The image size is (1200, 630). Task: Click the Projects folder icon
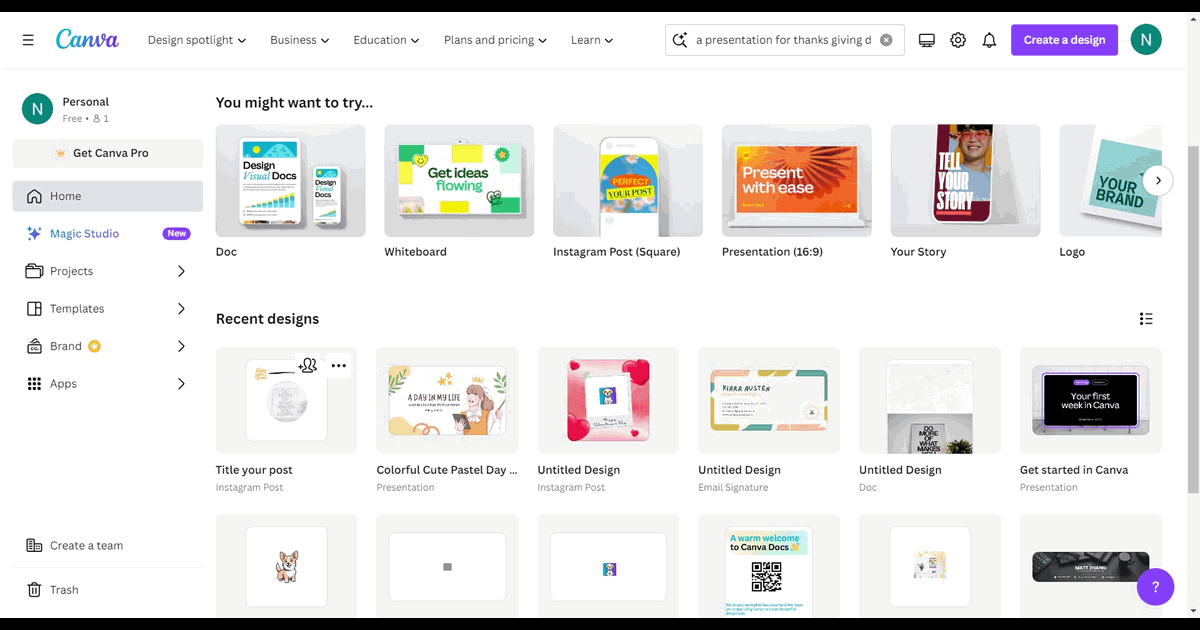(x=34, y=271)
